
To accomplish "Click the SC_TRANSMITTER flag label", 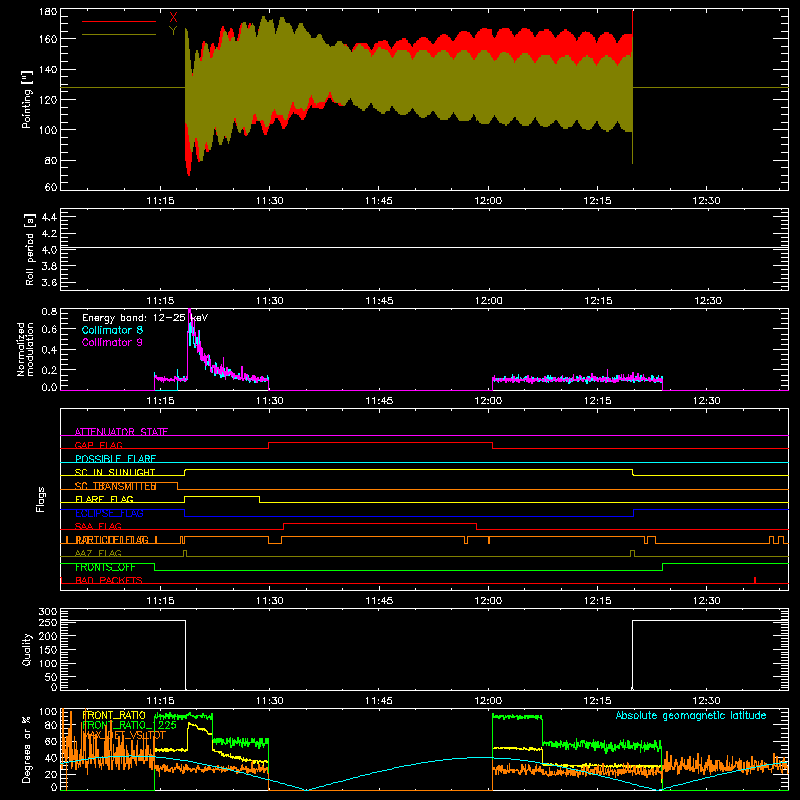I will [x=115, y=486].
